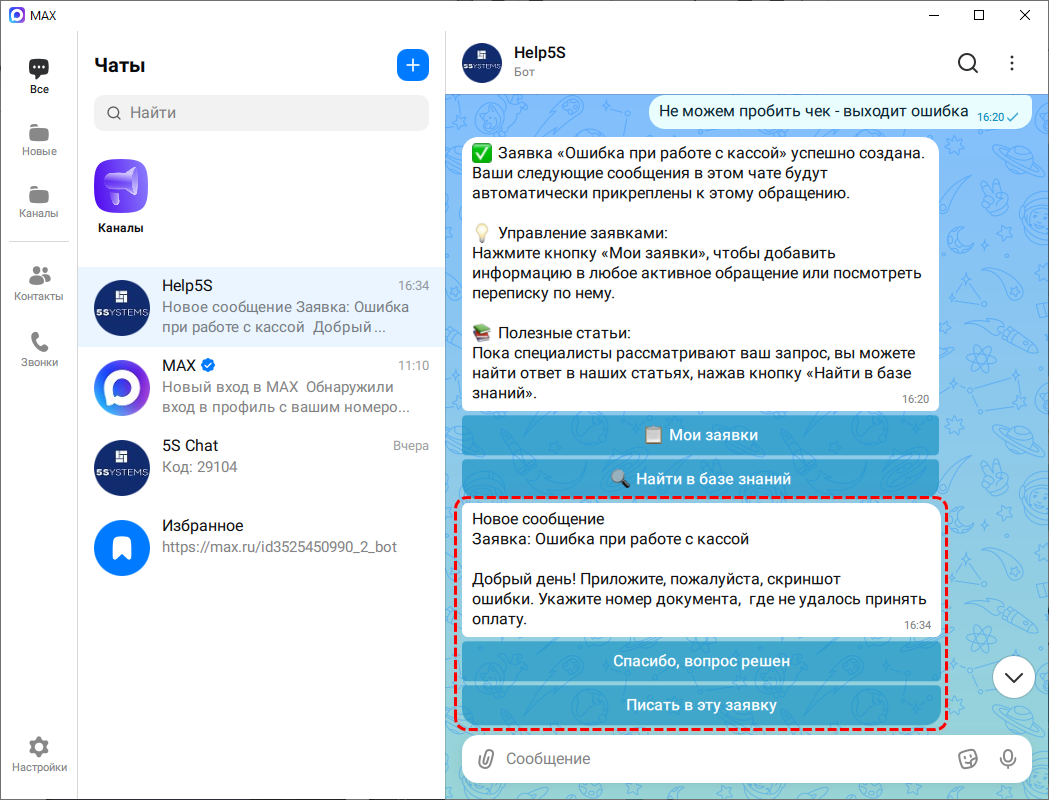
Task: Click the Вчера label in 5S Chat row
Action: [x=411, y=446]
